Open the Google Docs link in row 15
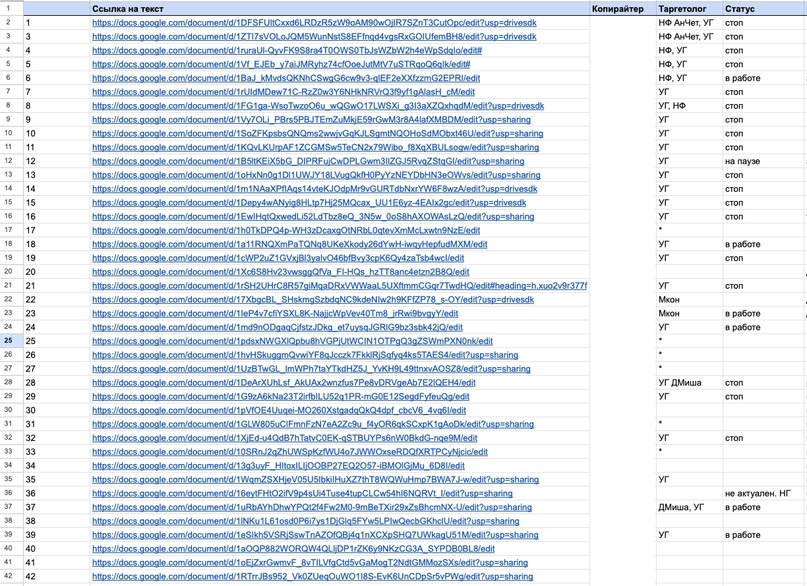Image resolution: width=807 pixels, height=586 pixels. [309, 203]
